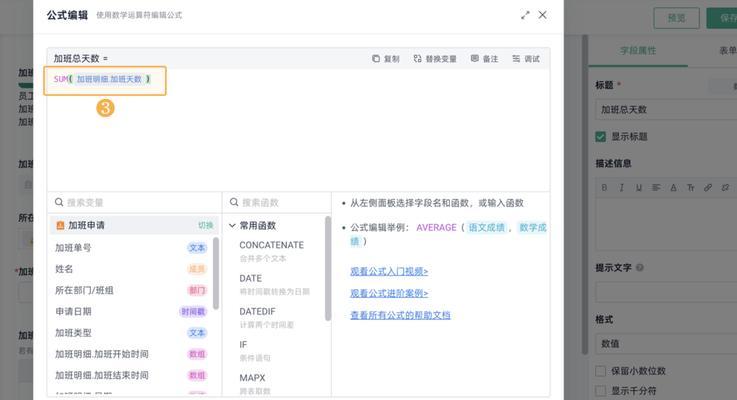Focus the 搜索变量 search field

(134, 202)
